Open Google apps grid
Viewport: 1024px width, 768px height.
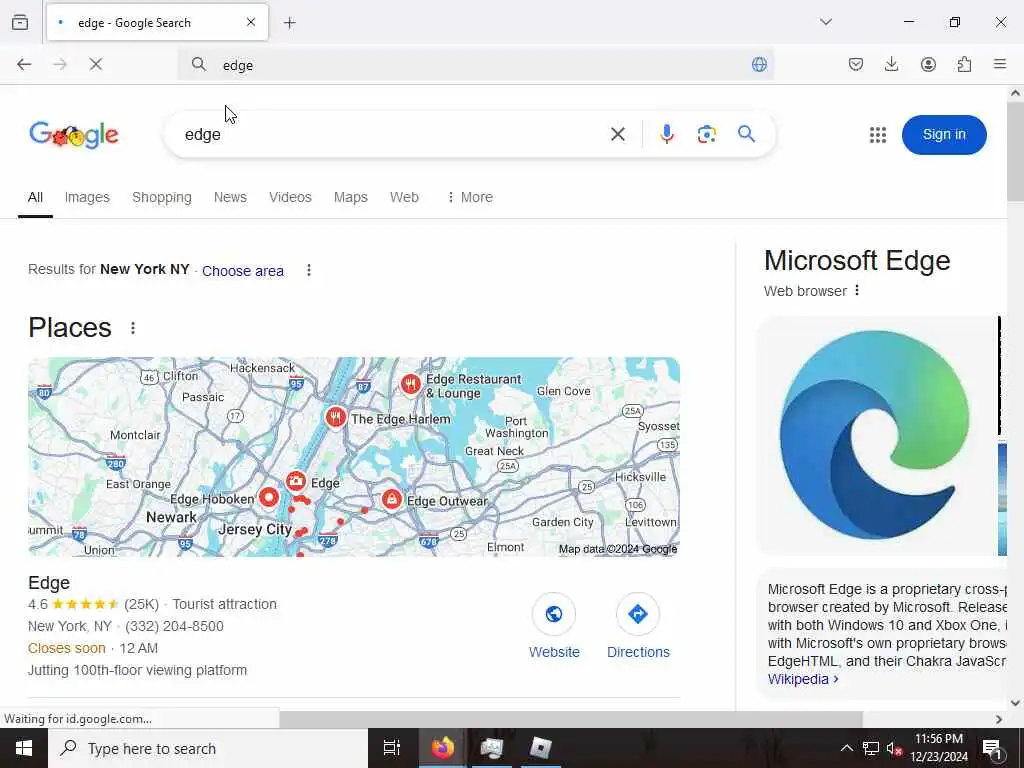coord(878,135)
